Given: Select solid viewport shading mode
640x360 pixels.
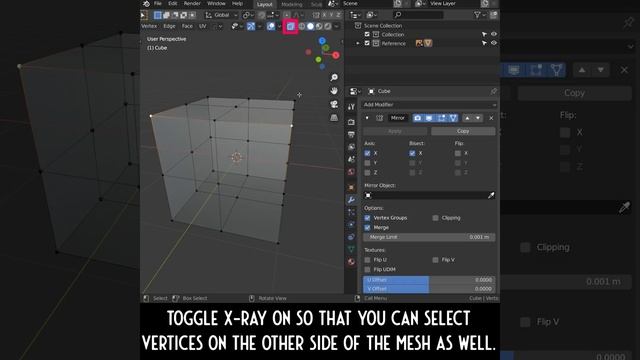Looking at the screenshot, I should [x=310, y=27].
